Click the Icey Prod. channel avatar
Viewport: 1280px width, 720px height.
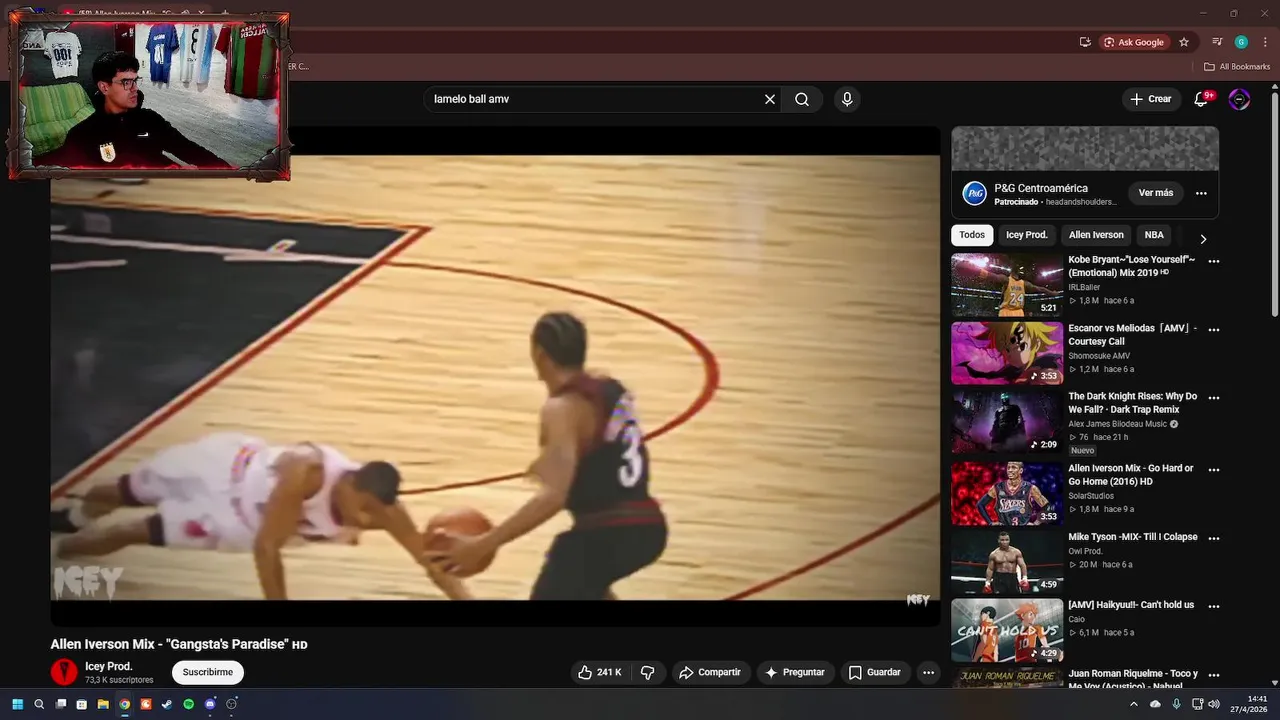[64, 672]
